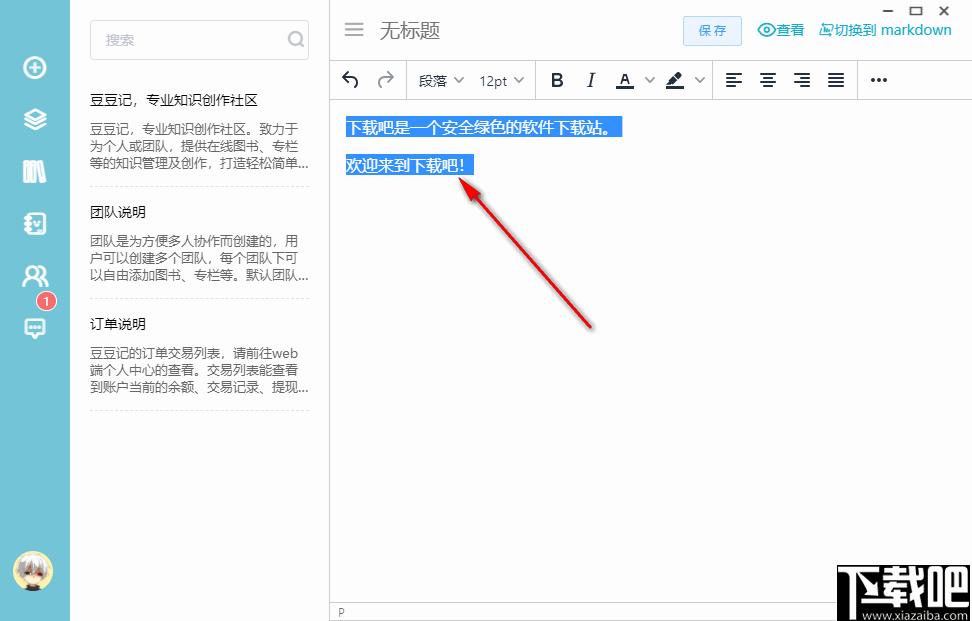Undo the last edit
This screenshot has width=972, height=621.
(x=350, y=80)
